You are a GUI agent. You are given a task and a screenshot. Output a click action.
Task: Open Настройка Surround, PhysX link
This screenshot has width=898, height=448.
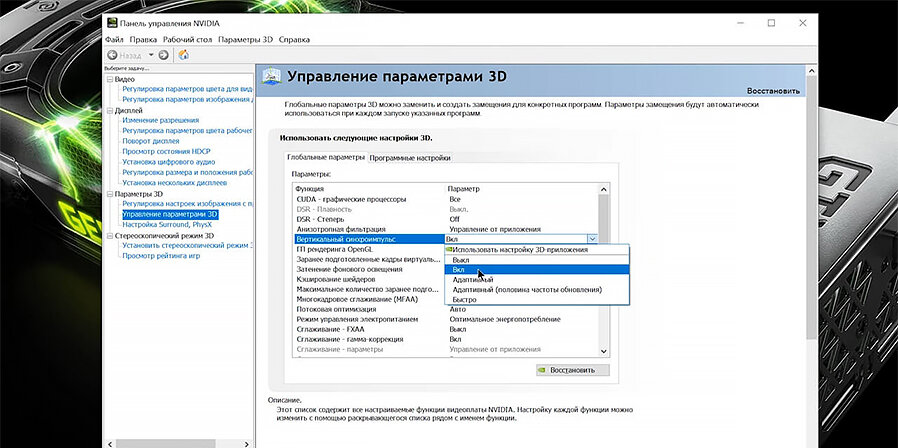tap(167, 225)
